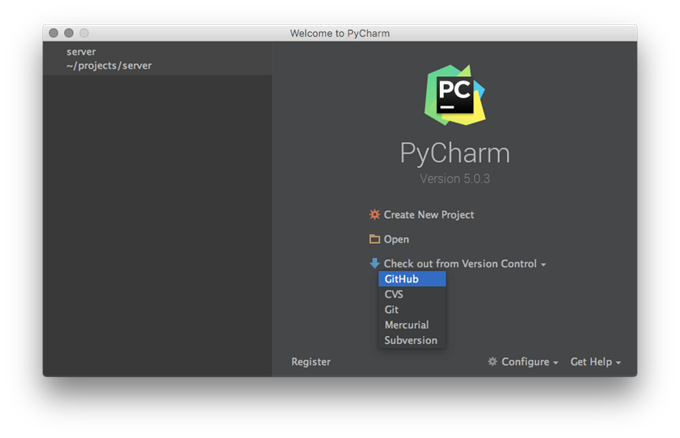Click the blue checkout download arrow icon
The width and height of the screenshot is (680, 438).
pos(374,263)
